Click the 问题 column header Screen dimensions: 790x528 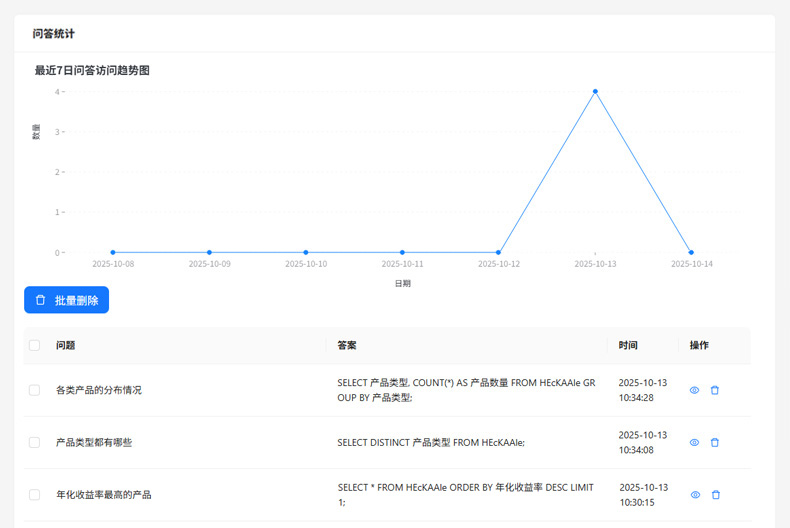coord(66,345)
